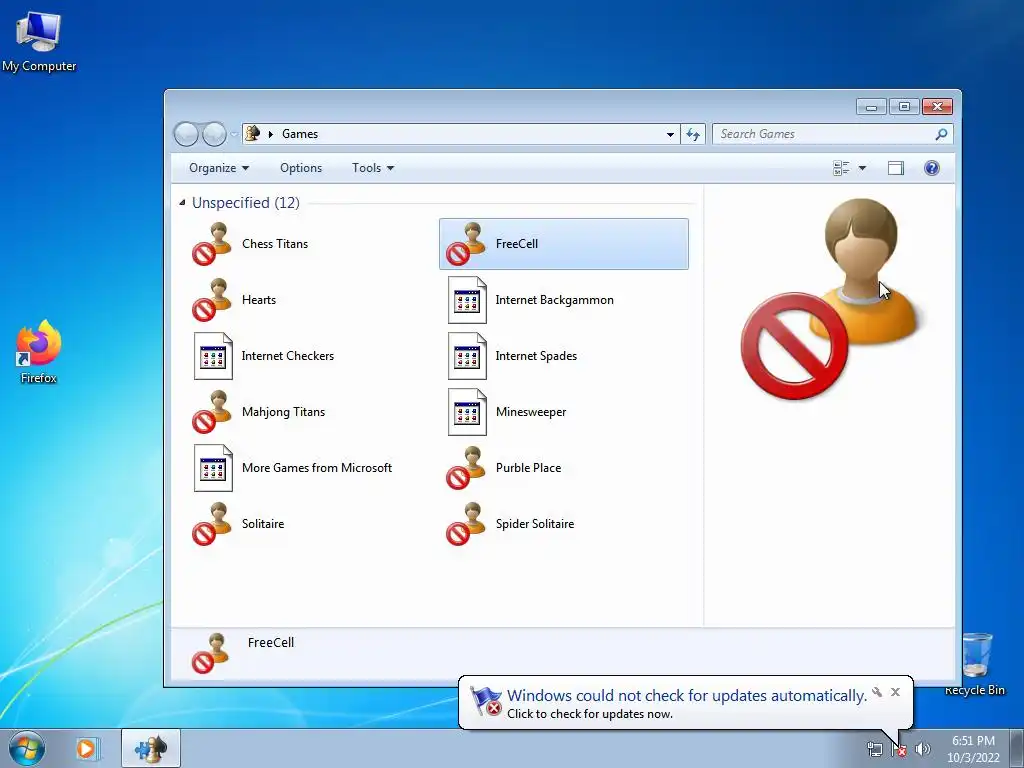This screenshot has height=768, width=1024.
Task: Click the Forward navigation button
Action: tap(214, 134)
